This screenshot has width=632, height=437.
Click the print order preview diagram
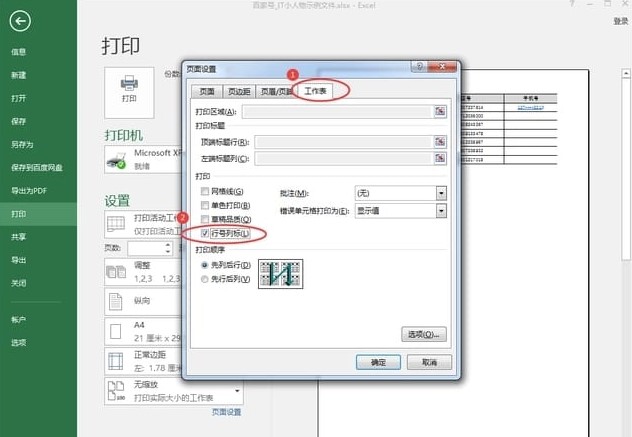[281, 274]
